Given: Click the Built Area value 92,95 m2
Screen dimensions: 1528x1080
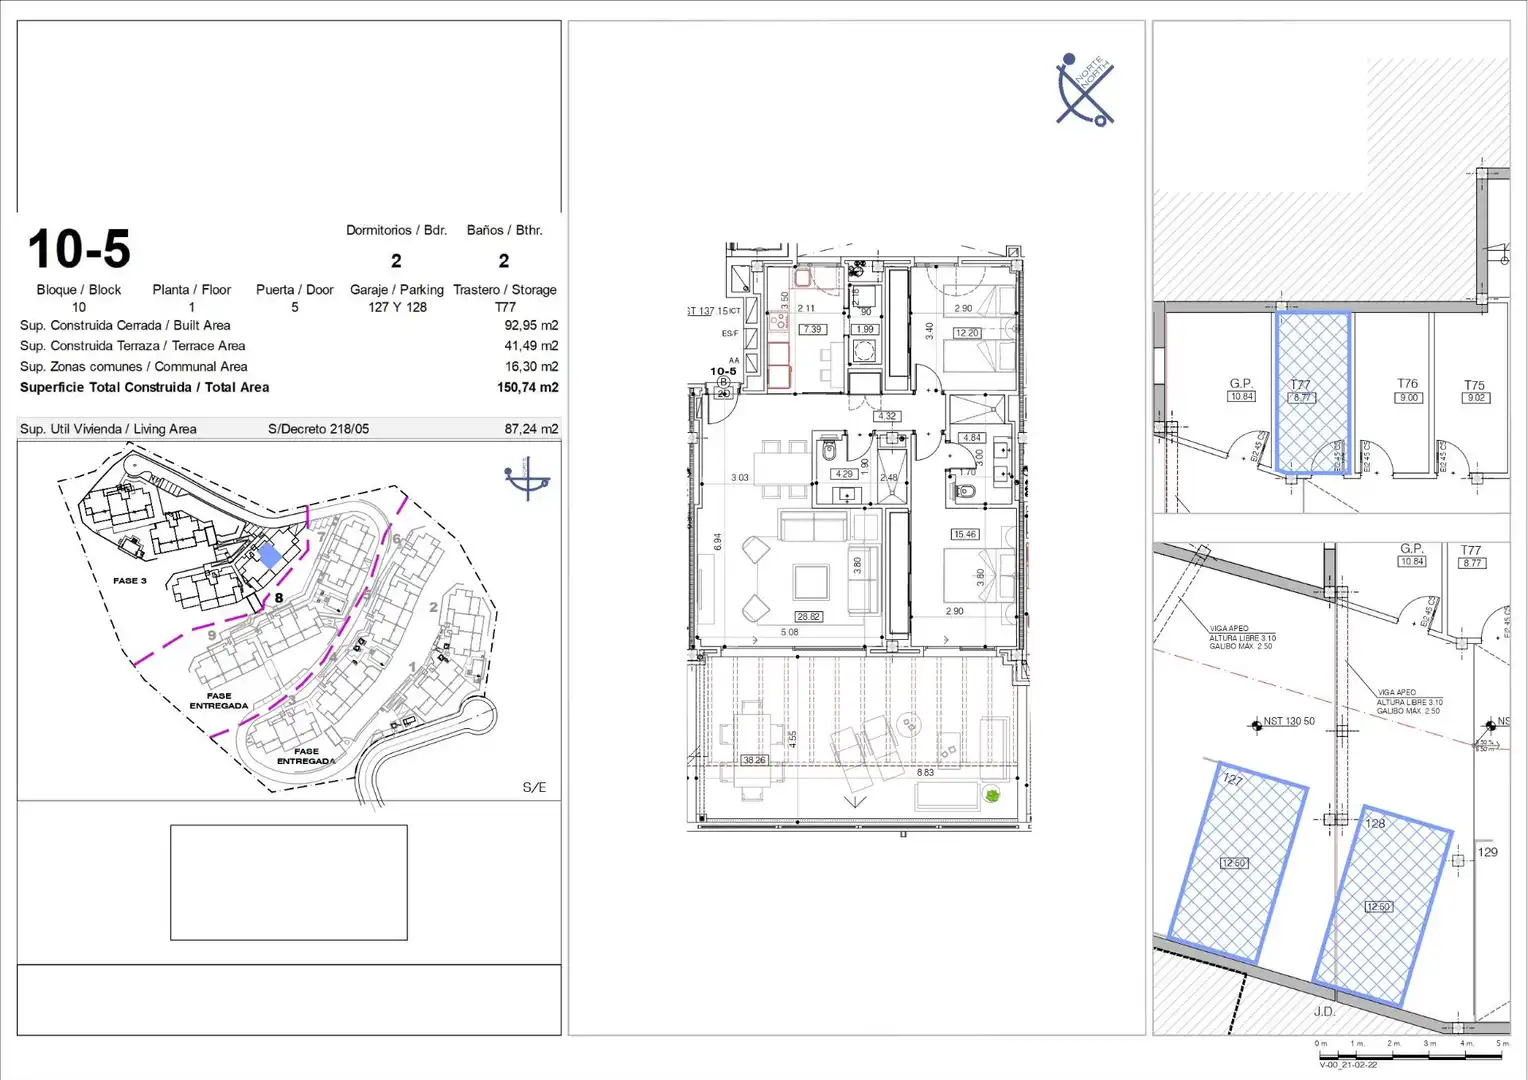Looking at the screenshot, I should (x=531, y=325).
